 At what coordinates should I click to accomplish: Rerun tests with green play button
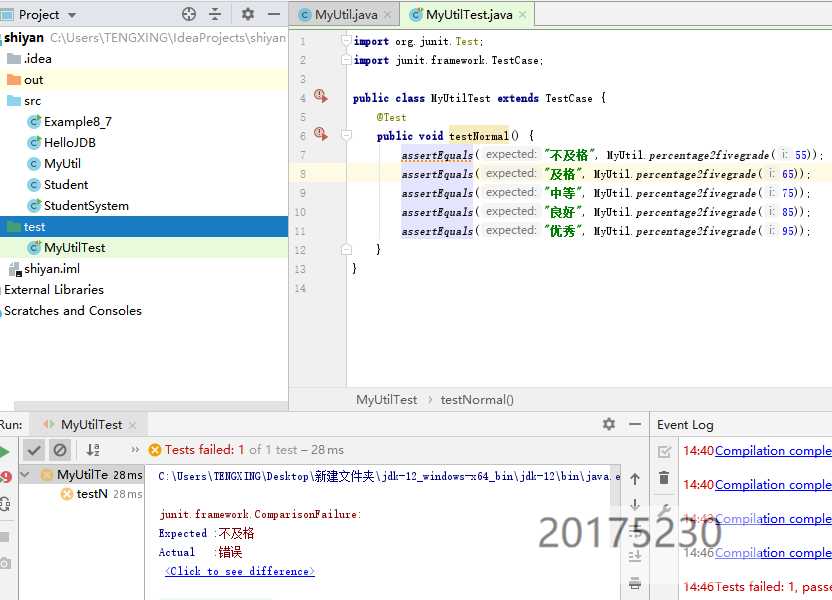[x=5, y=451]
